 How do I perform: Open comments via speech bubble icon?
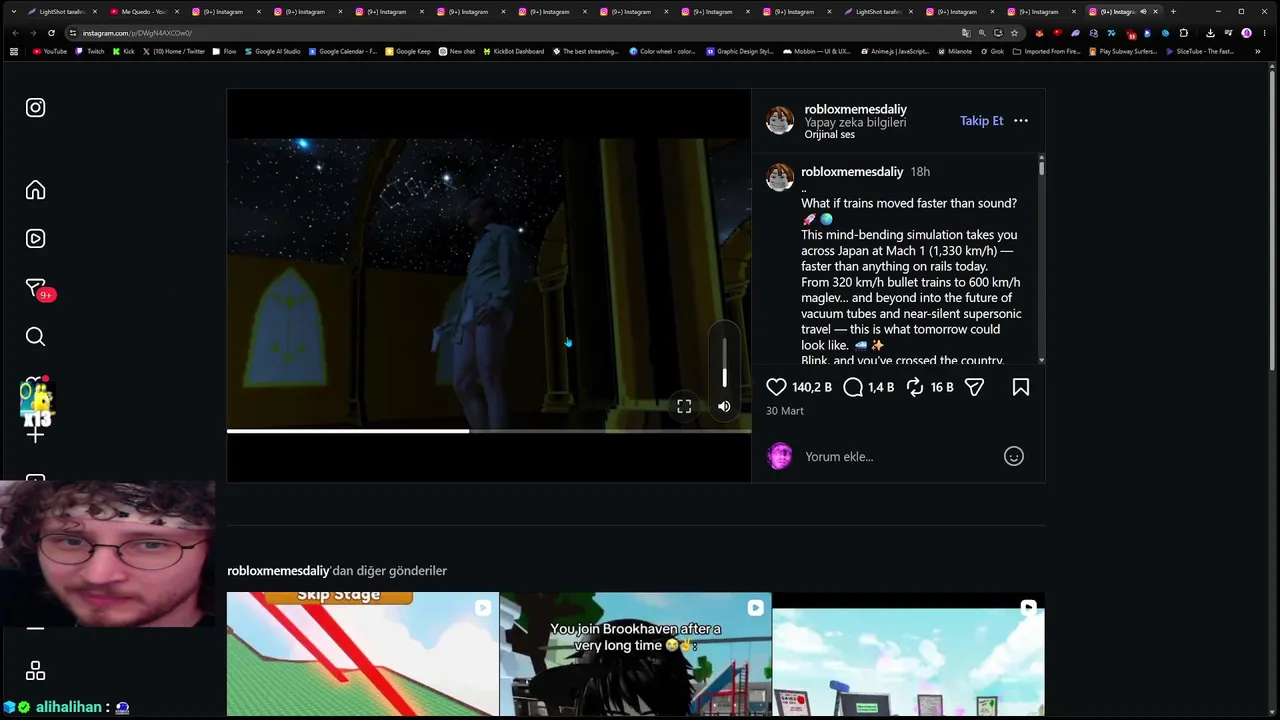coord(853,387)
